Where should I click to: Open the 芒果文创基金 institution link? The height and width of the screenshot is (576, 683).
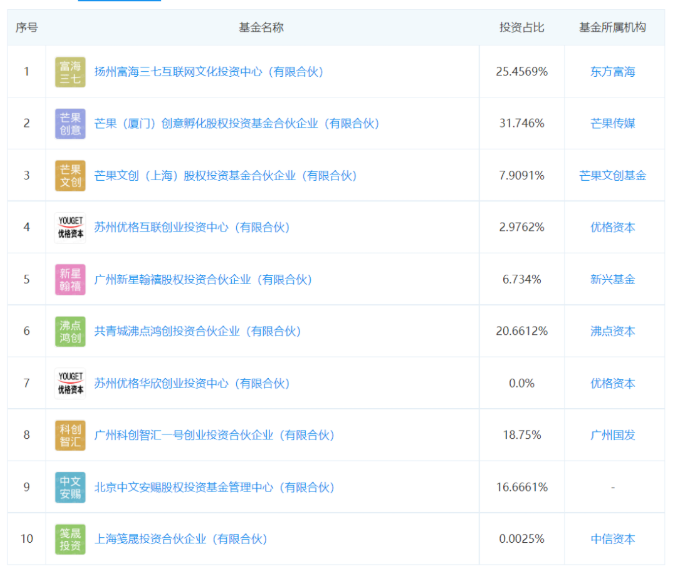point(612,176)
